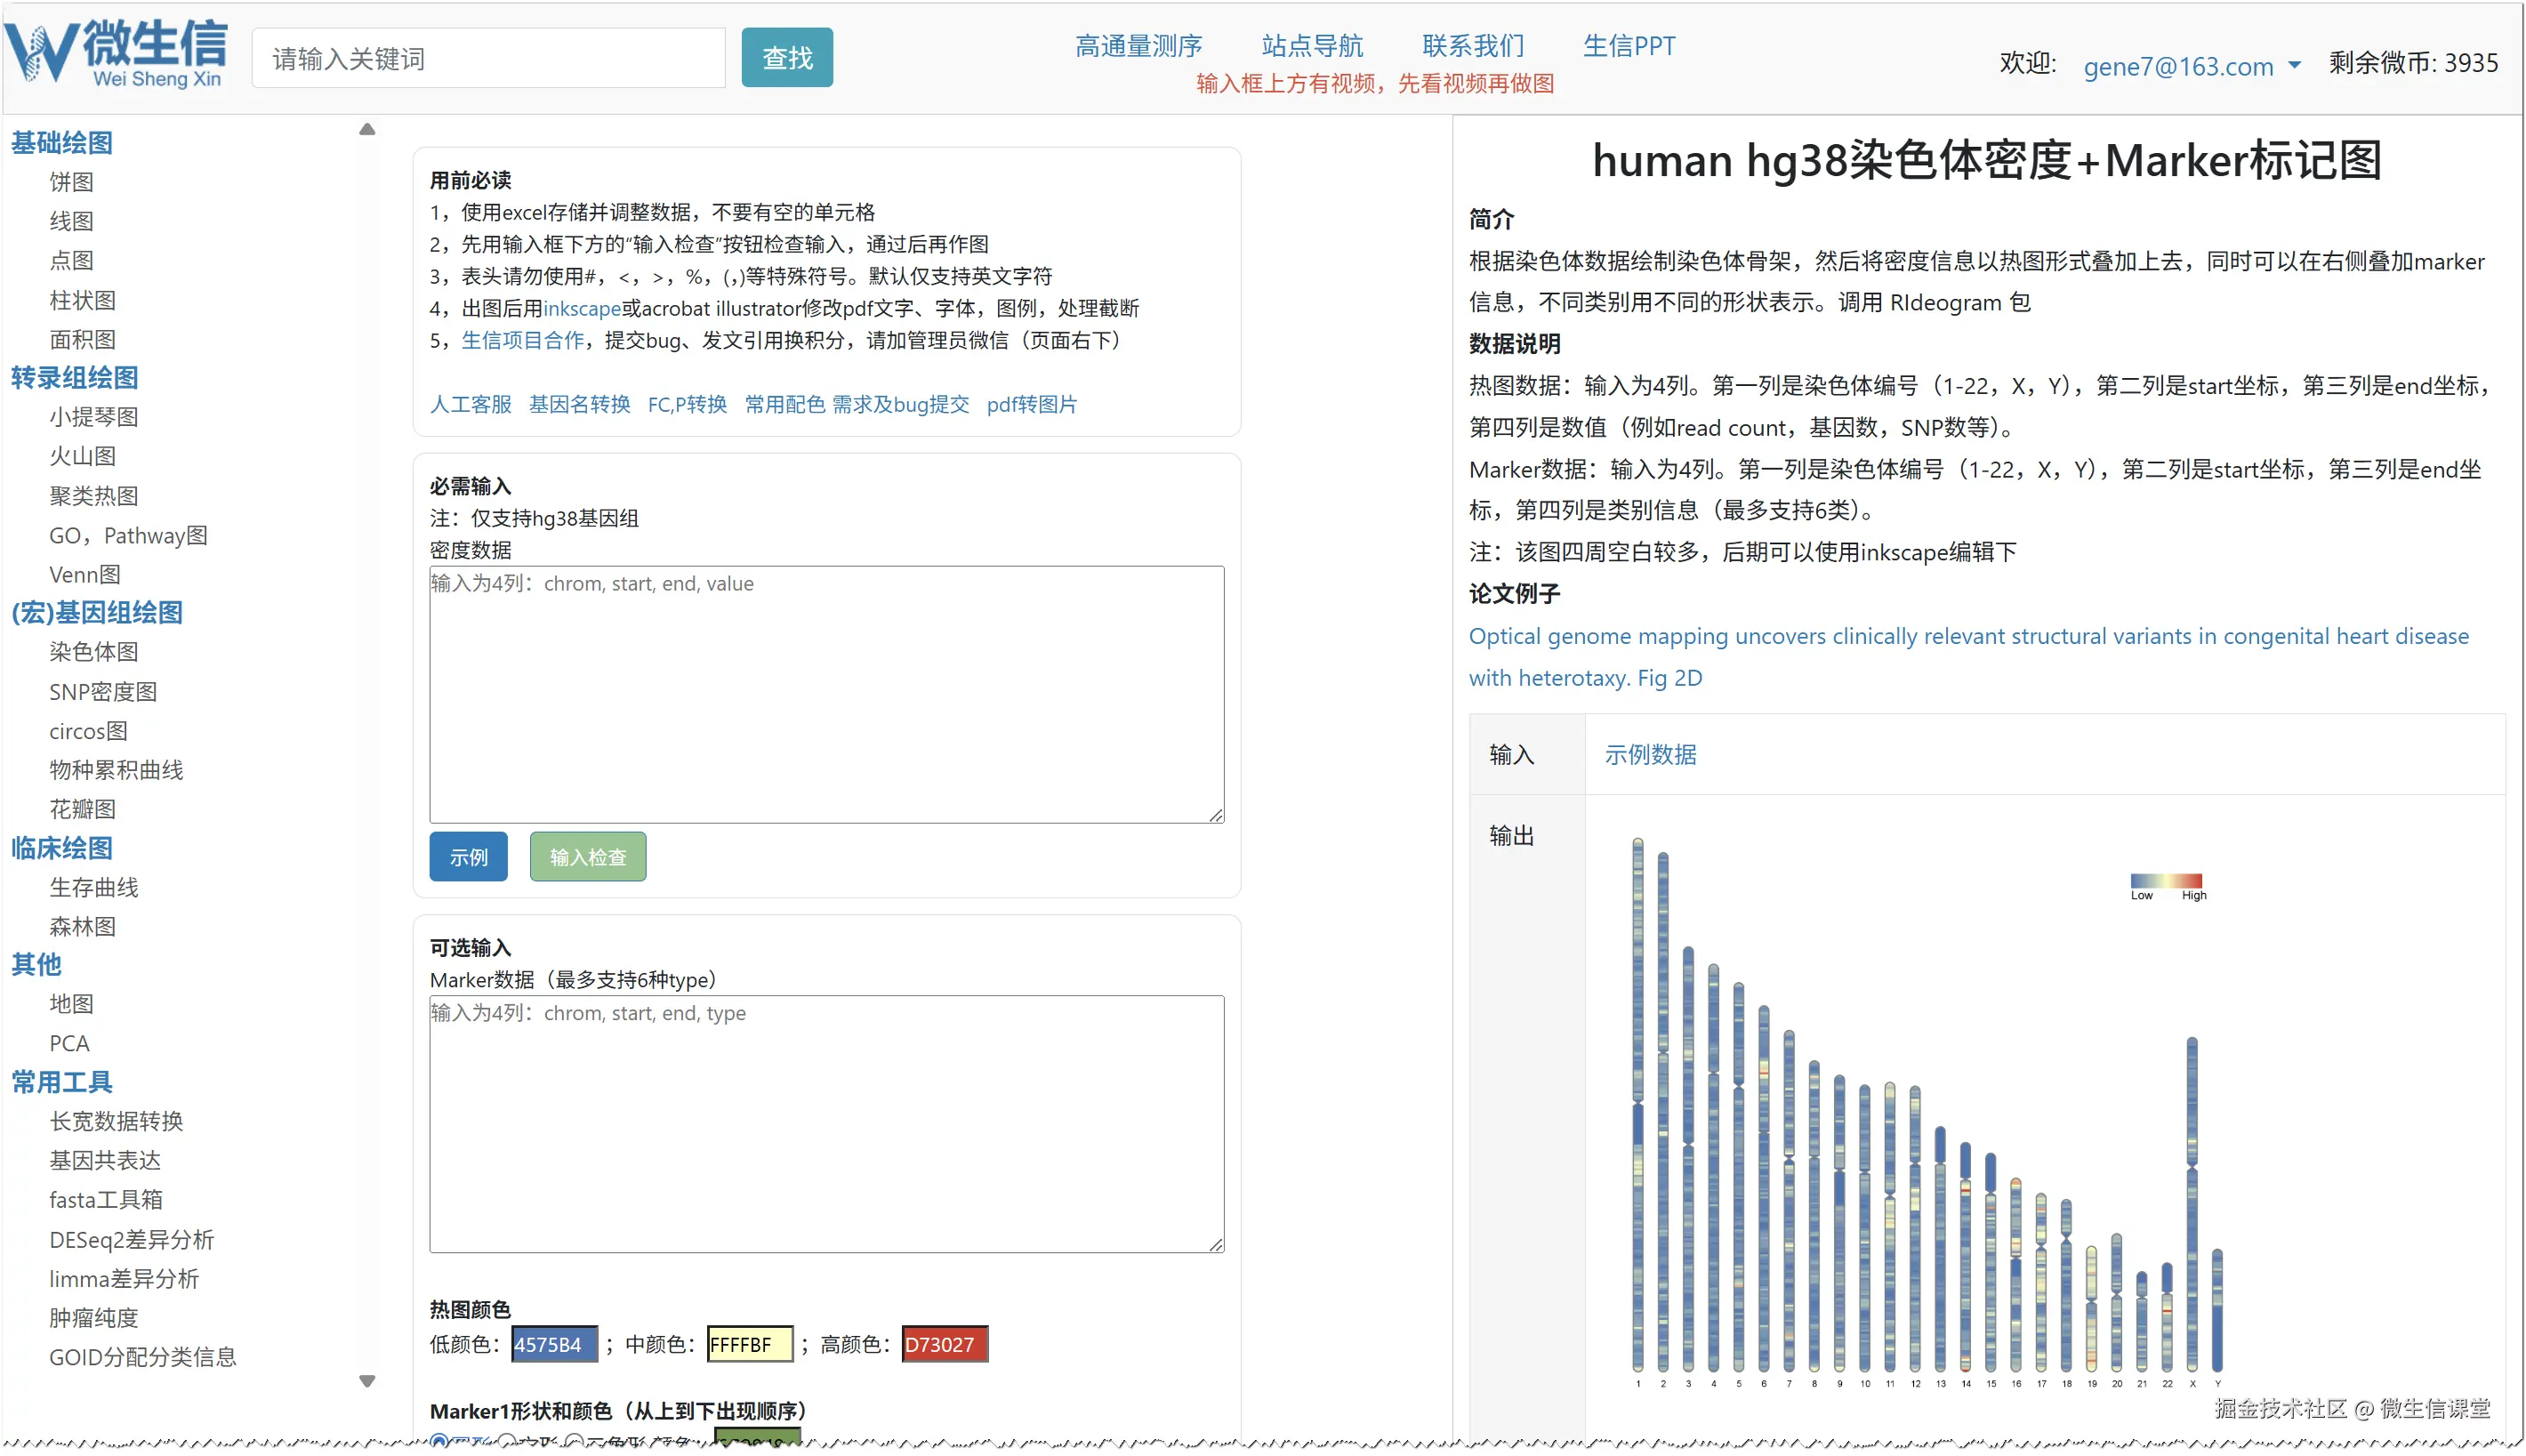The height and width of the screenshot is (1456, 2526).
Task: Click the sidebar scroll-down arrow
Action: pyautogui.click(x=367, y=1381)
